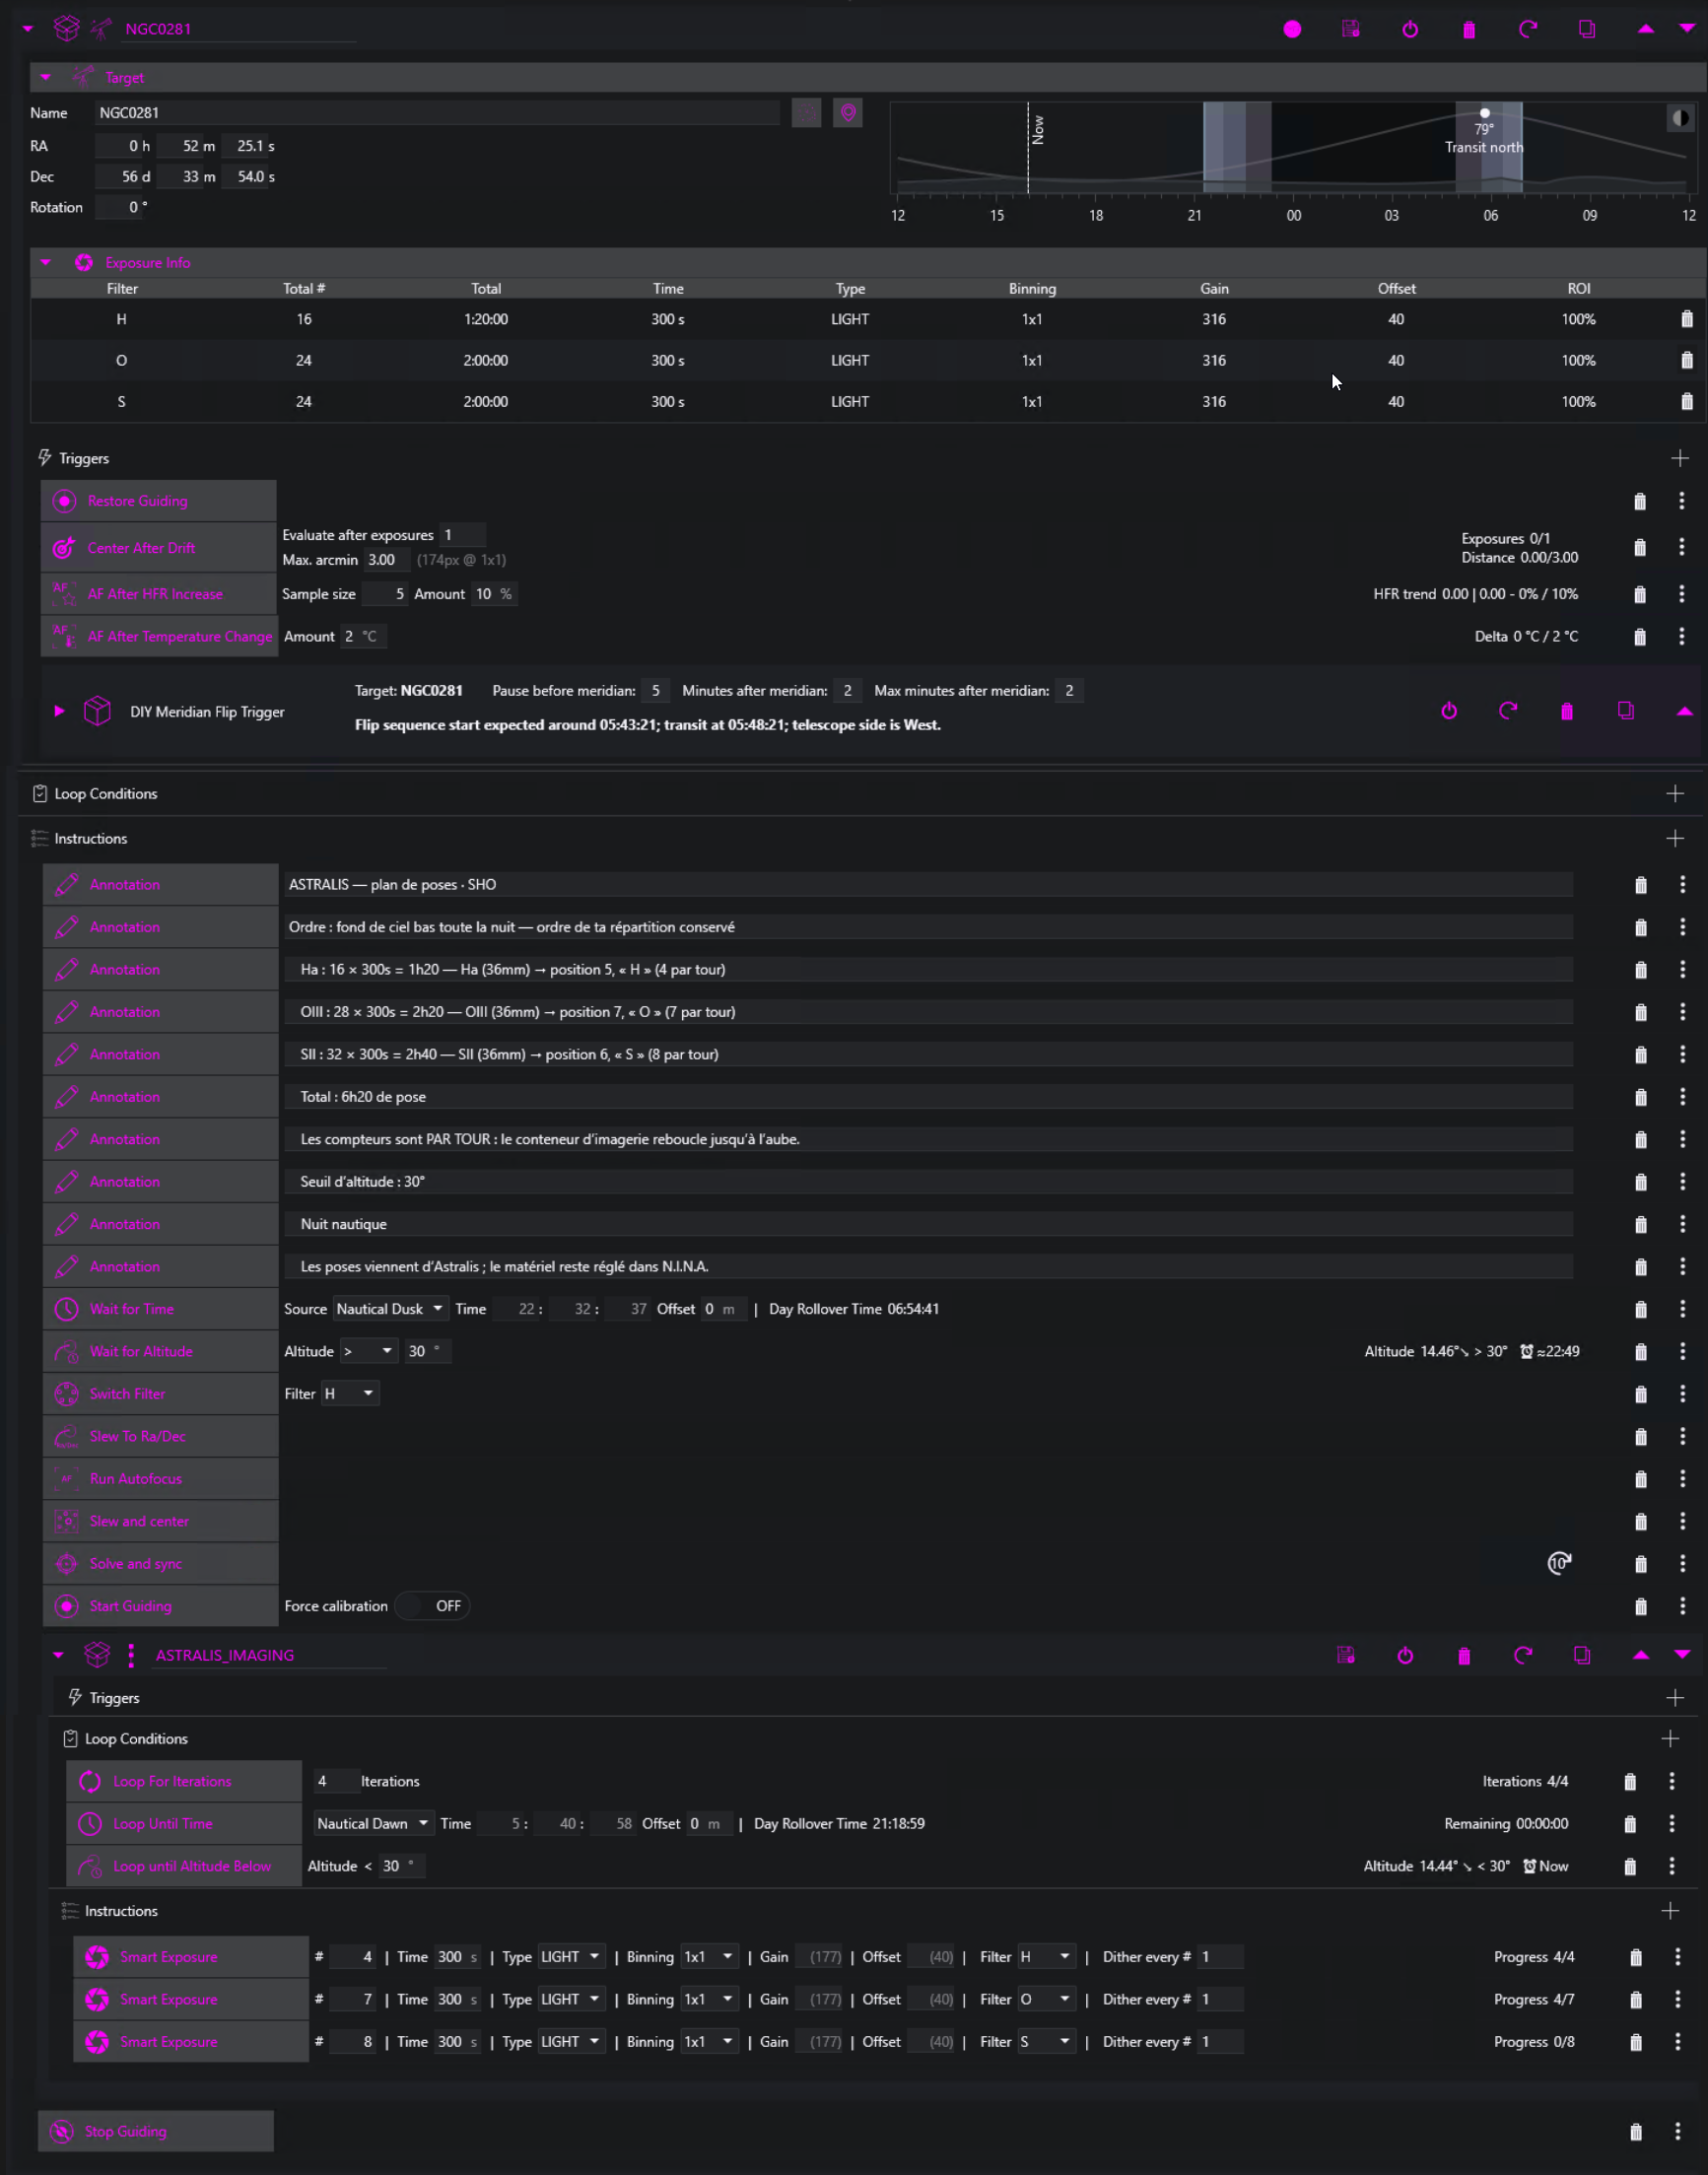1708x2175 pixels.
Task: Reset the DIY Meridian Flip Trigger
Action: [x=1508, y=711]
